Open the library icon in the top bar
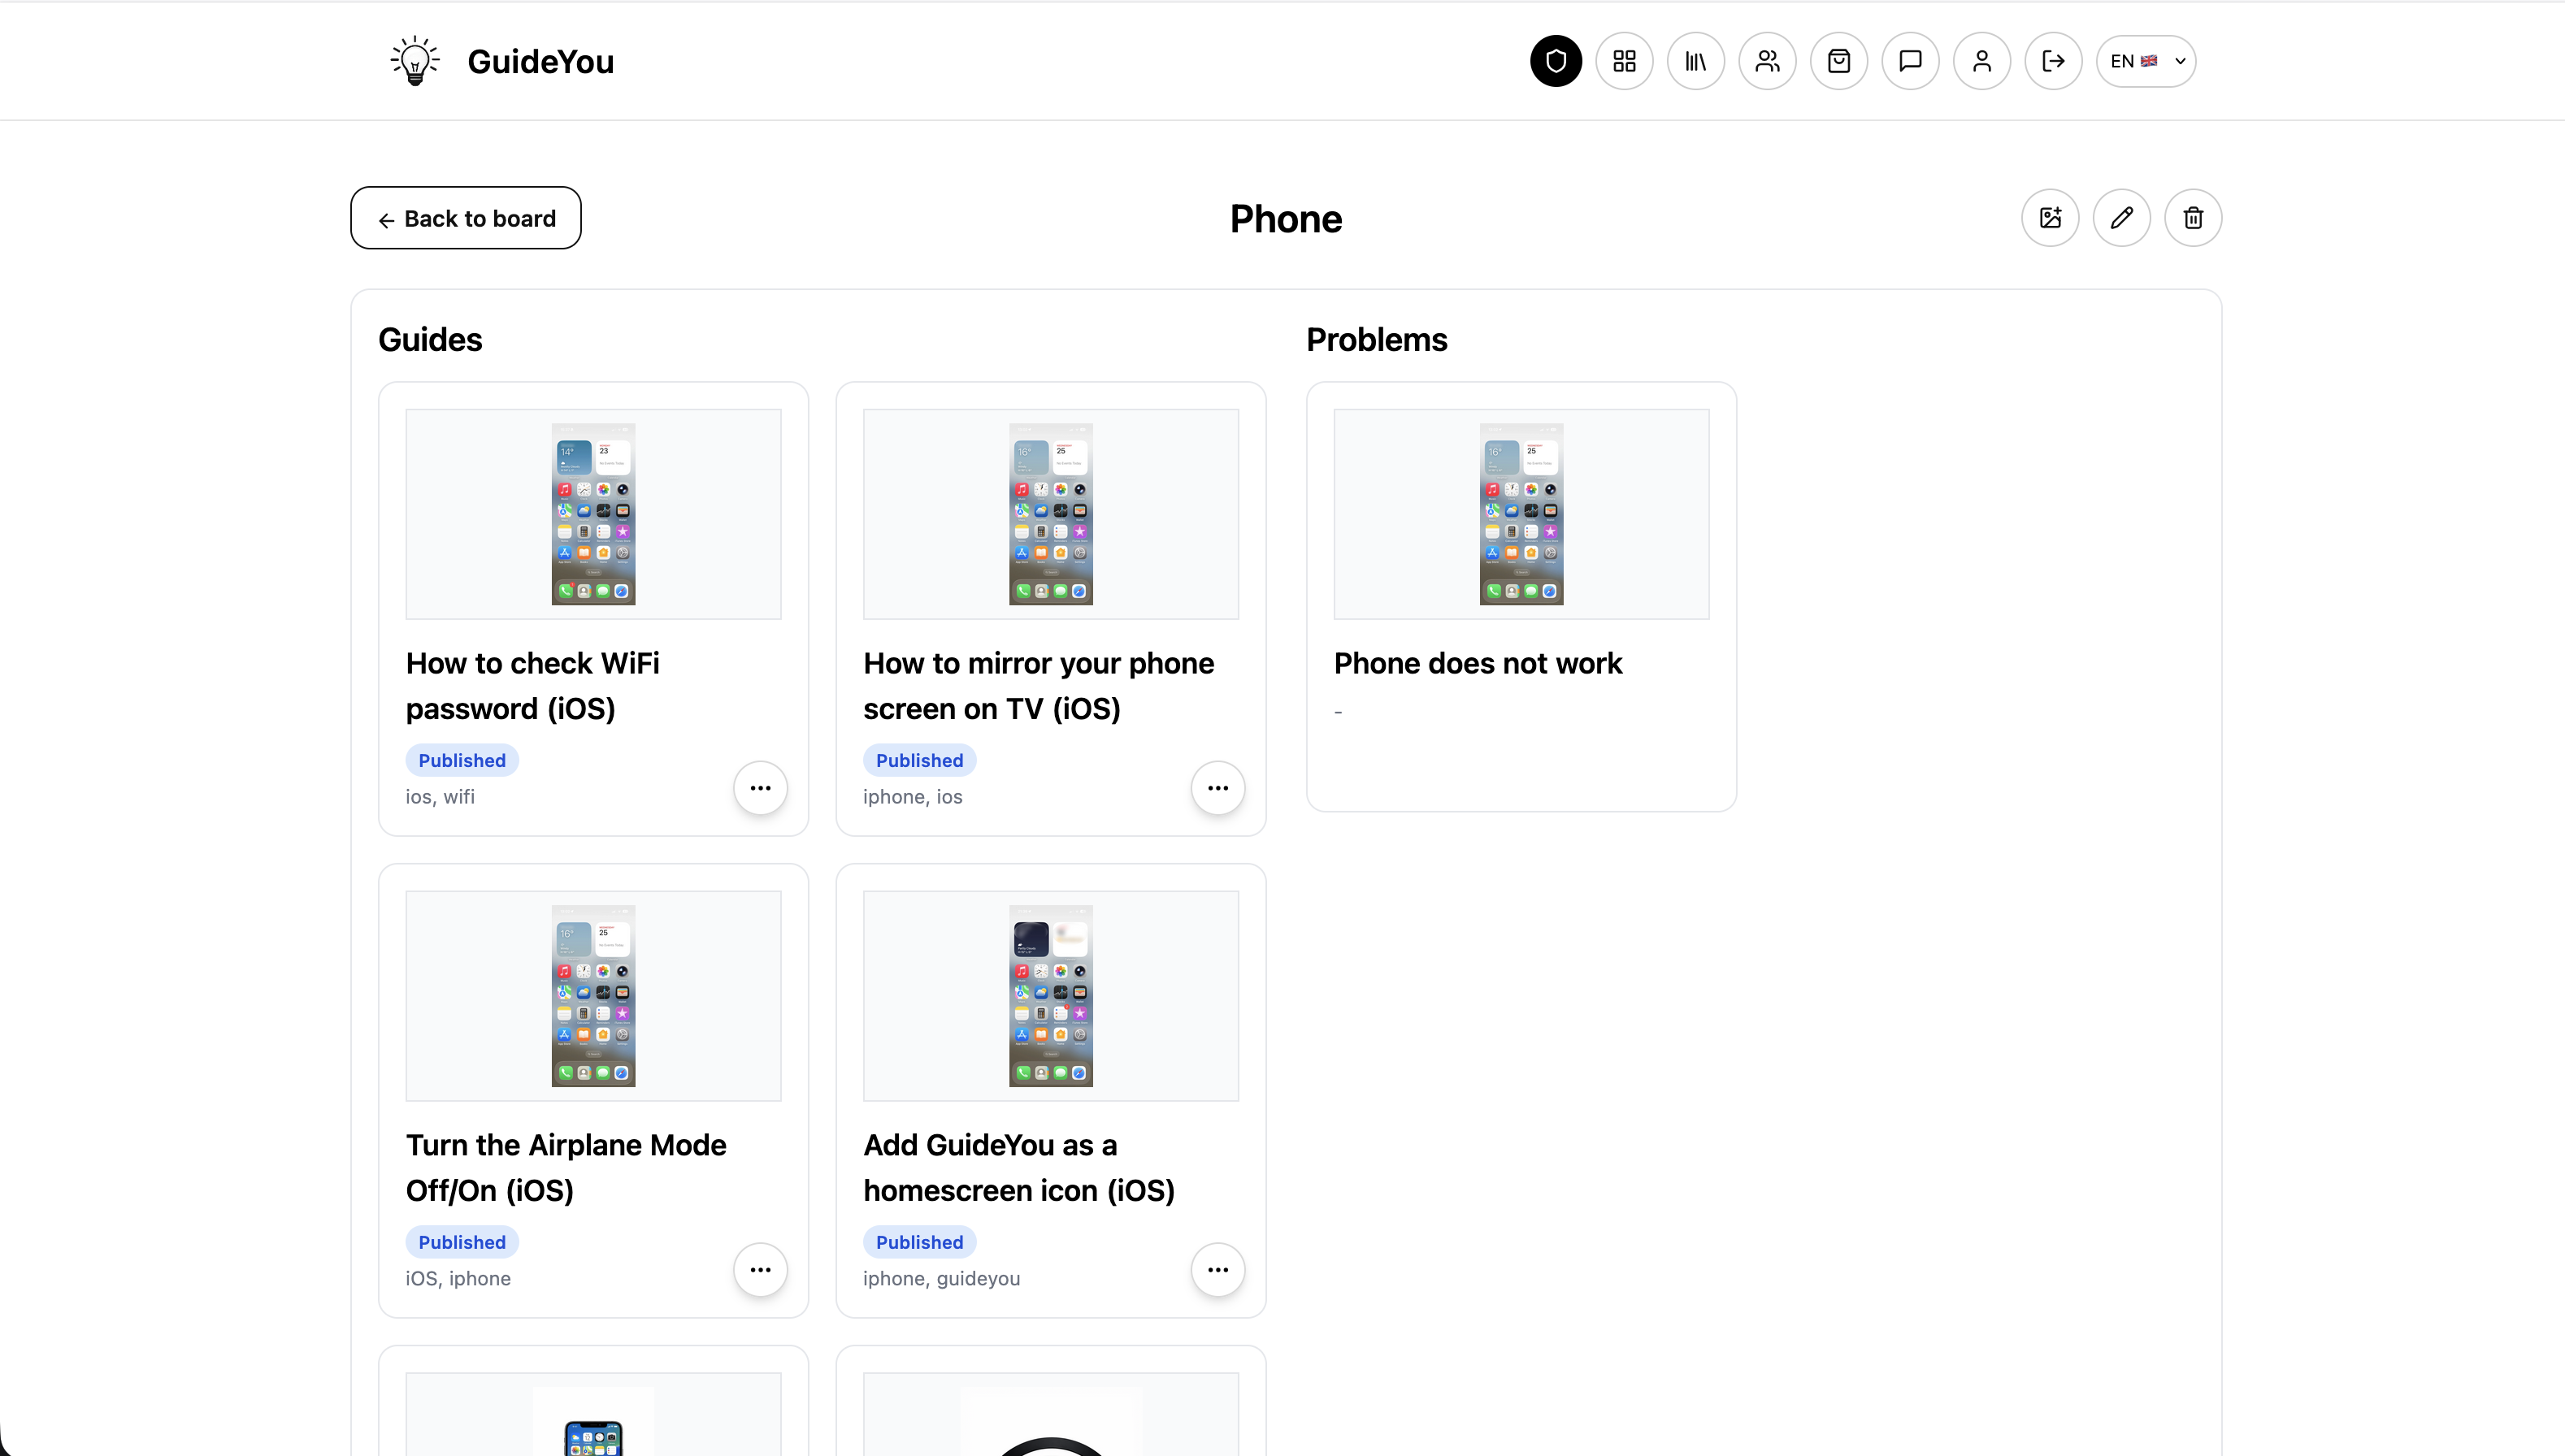Viewport: 2565px width, 1456px height. 1696,61
